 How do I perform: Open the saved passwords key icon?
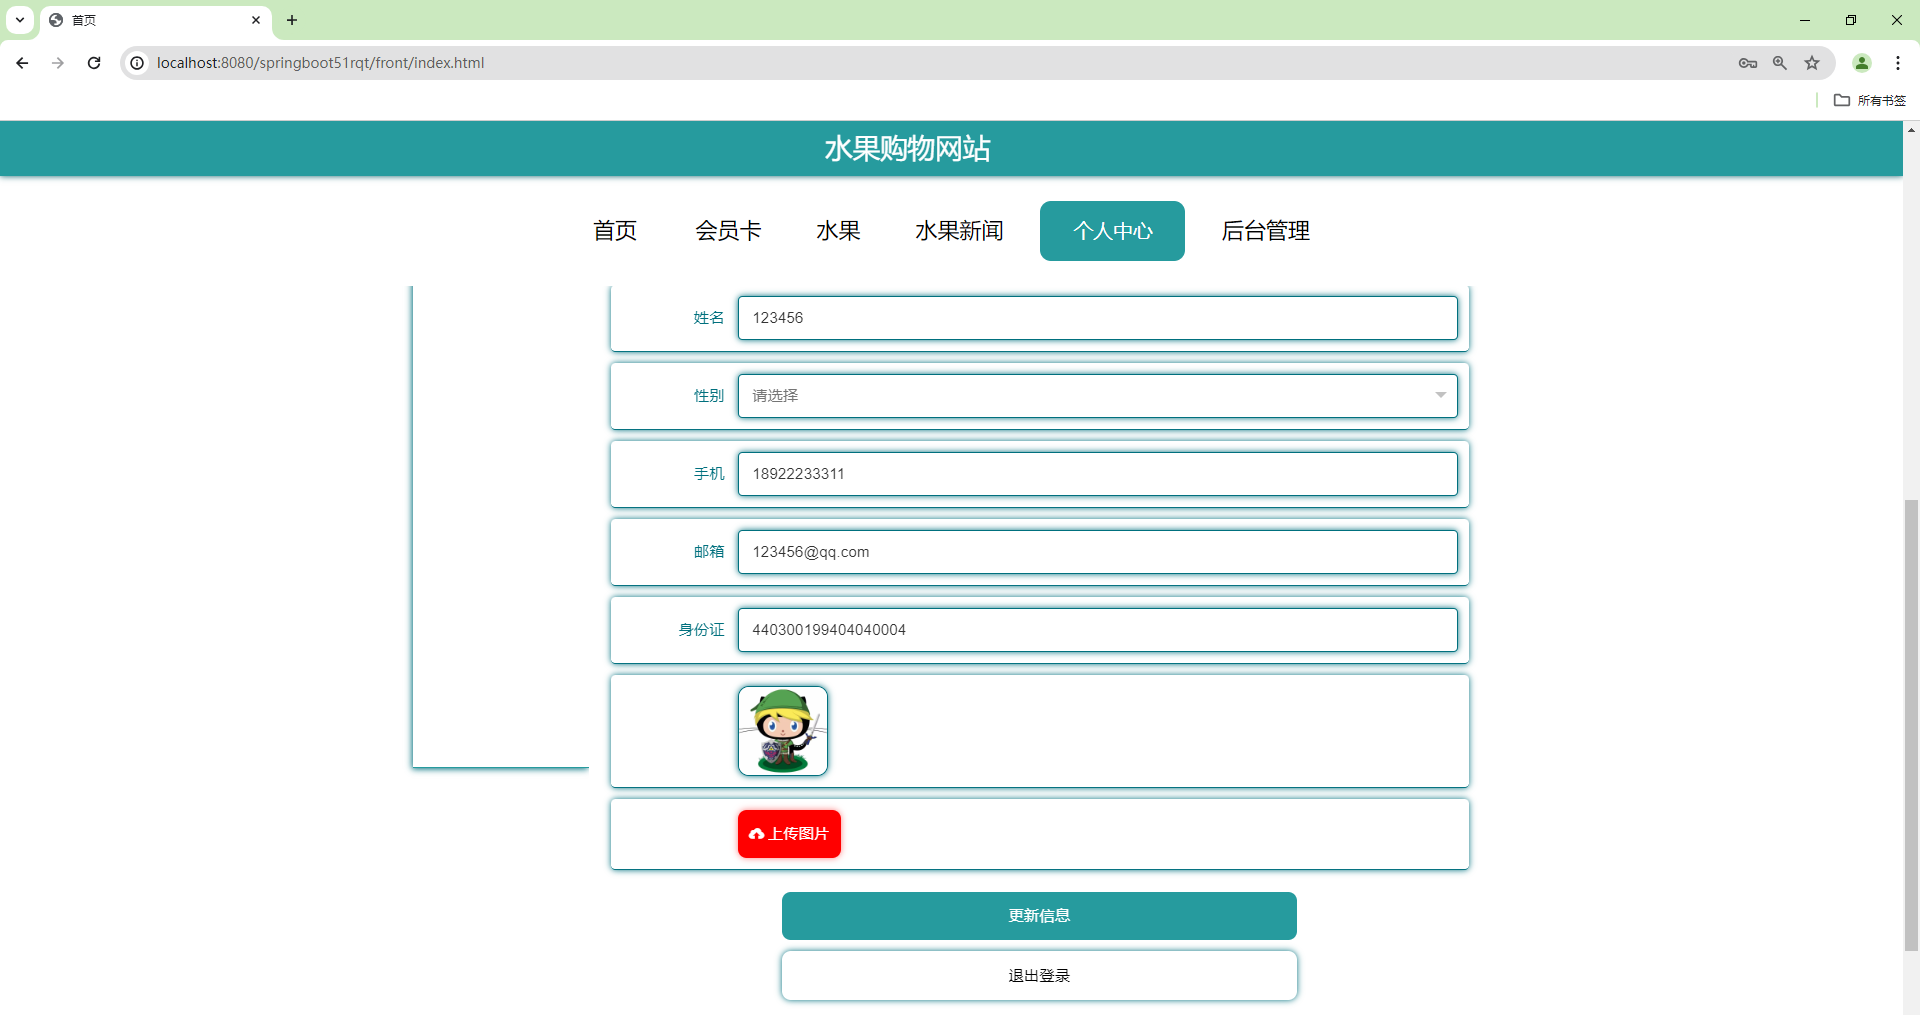[x=1748, y=62]
